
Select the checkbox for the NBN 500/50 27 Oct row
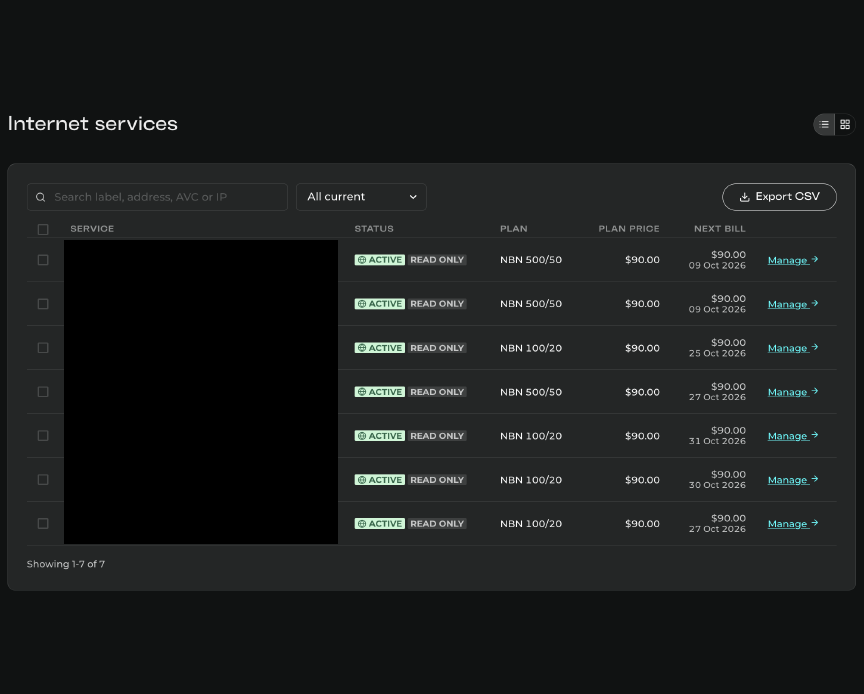(43, 392)
